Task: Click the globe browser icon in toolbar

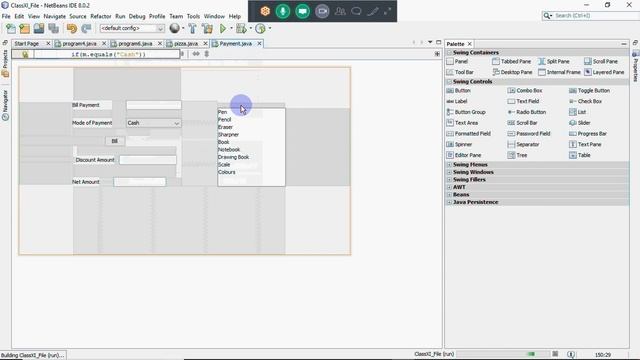Action: [x=174, y=28]
